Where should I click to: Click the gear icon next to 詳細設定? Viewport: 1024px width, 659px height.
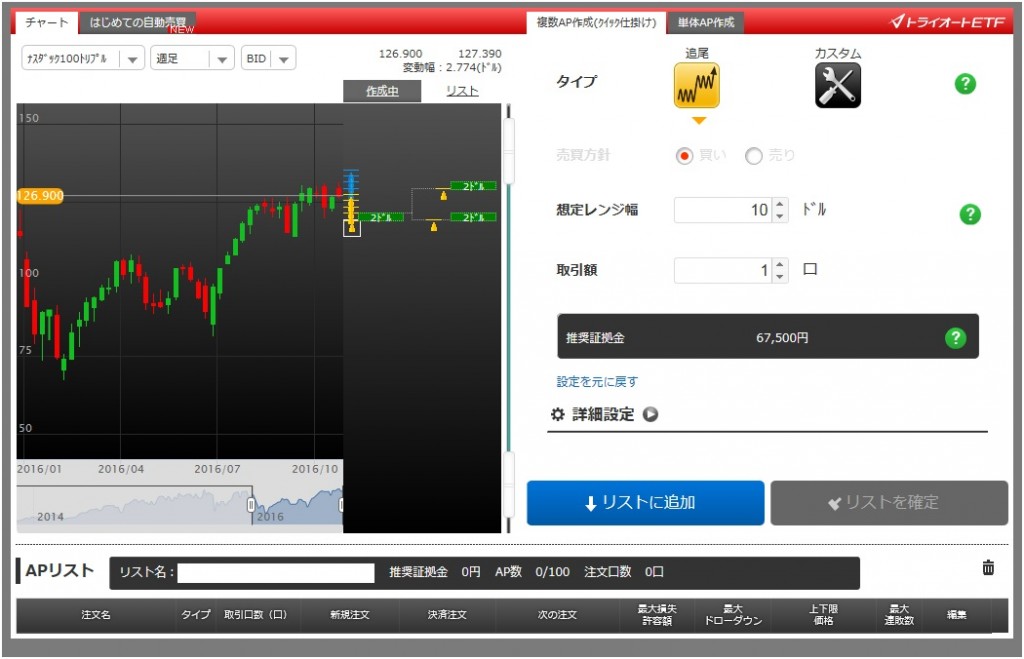click(558, 414)
